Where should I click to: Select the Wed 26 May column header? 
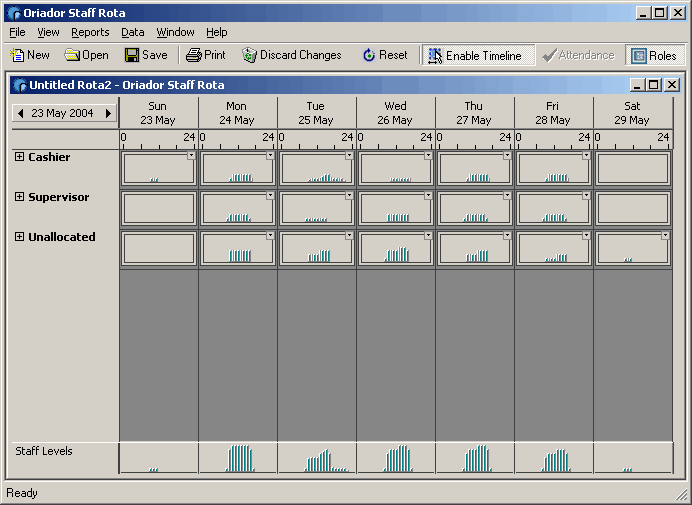coord(395,113)
